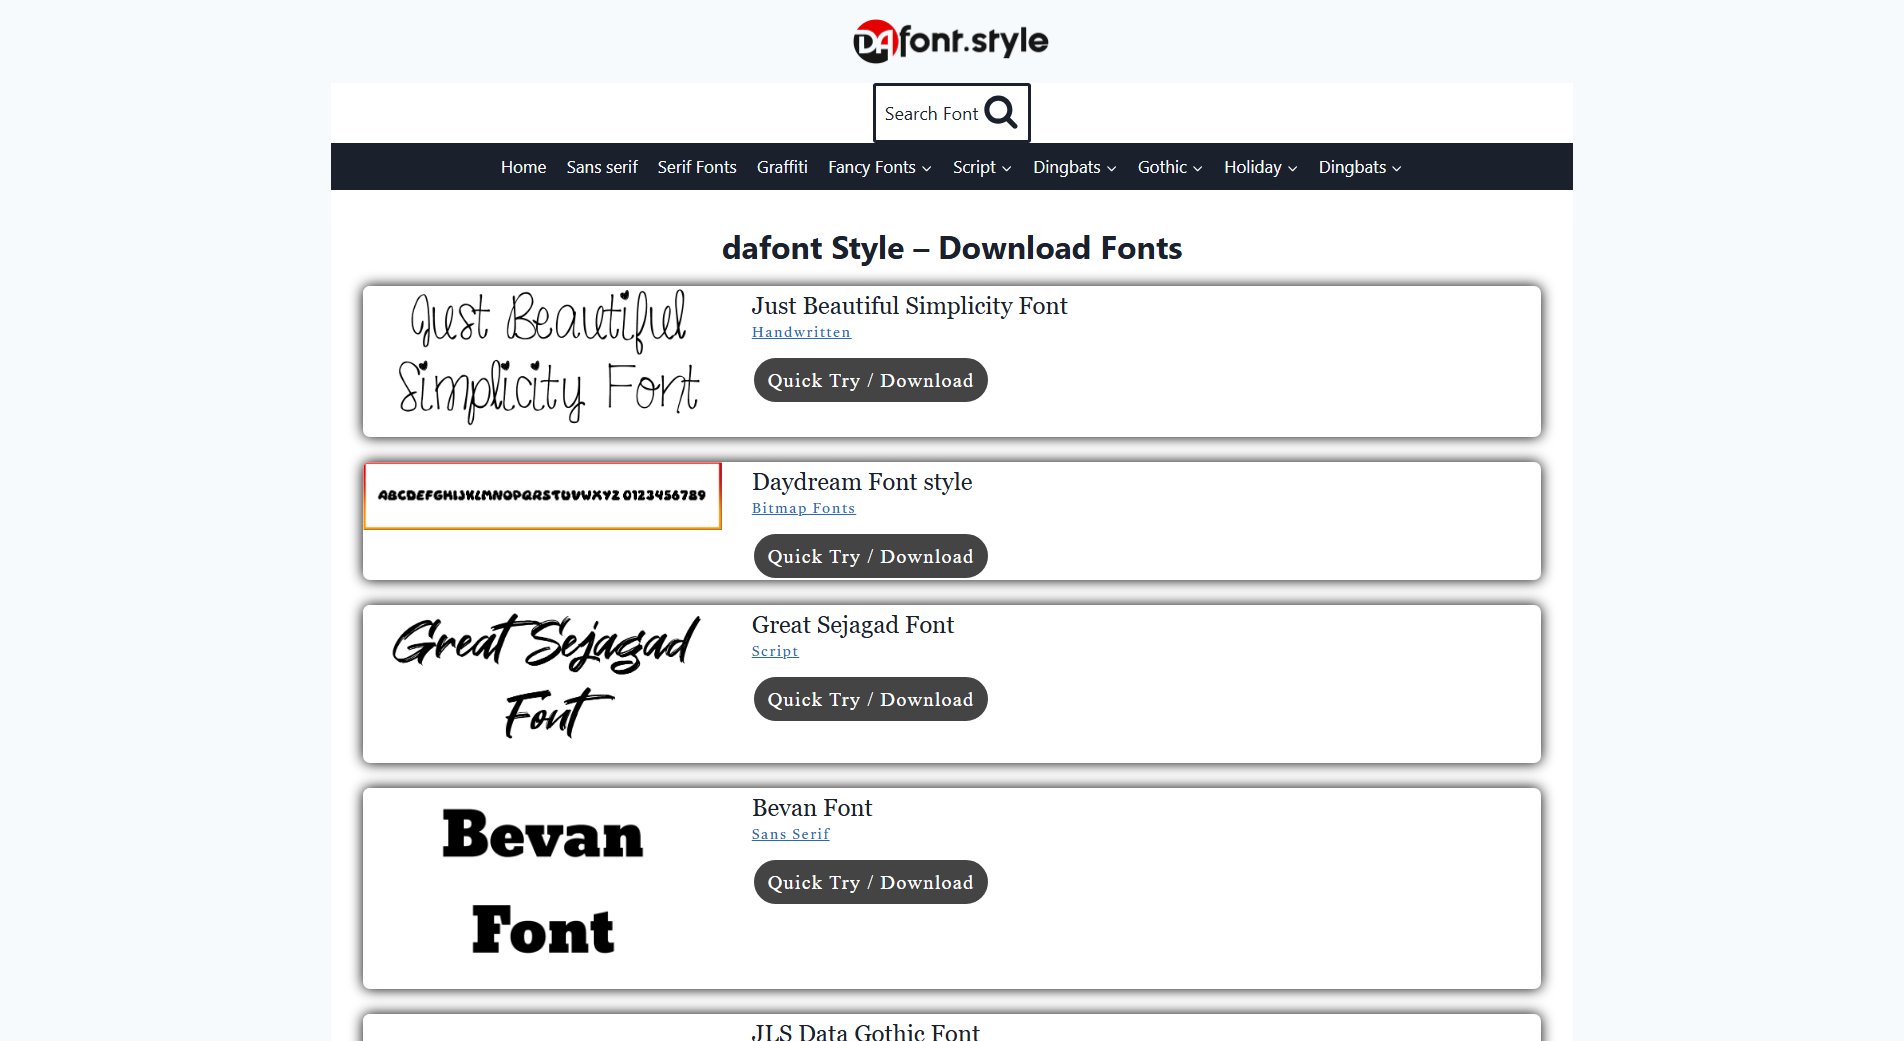
Task: Select Graffiti from the navigation
Action: tap(783, 167)
